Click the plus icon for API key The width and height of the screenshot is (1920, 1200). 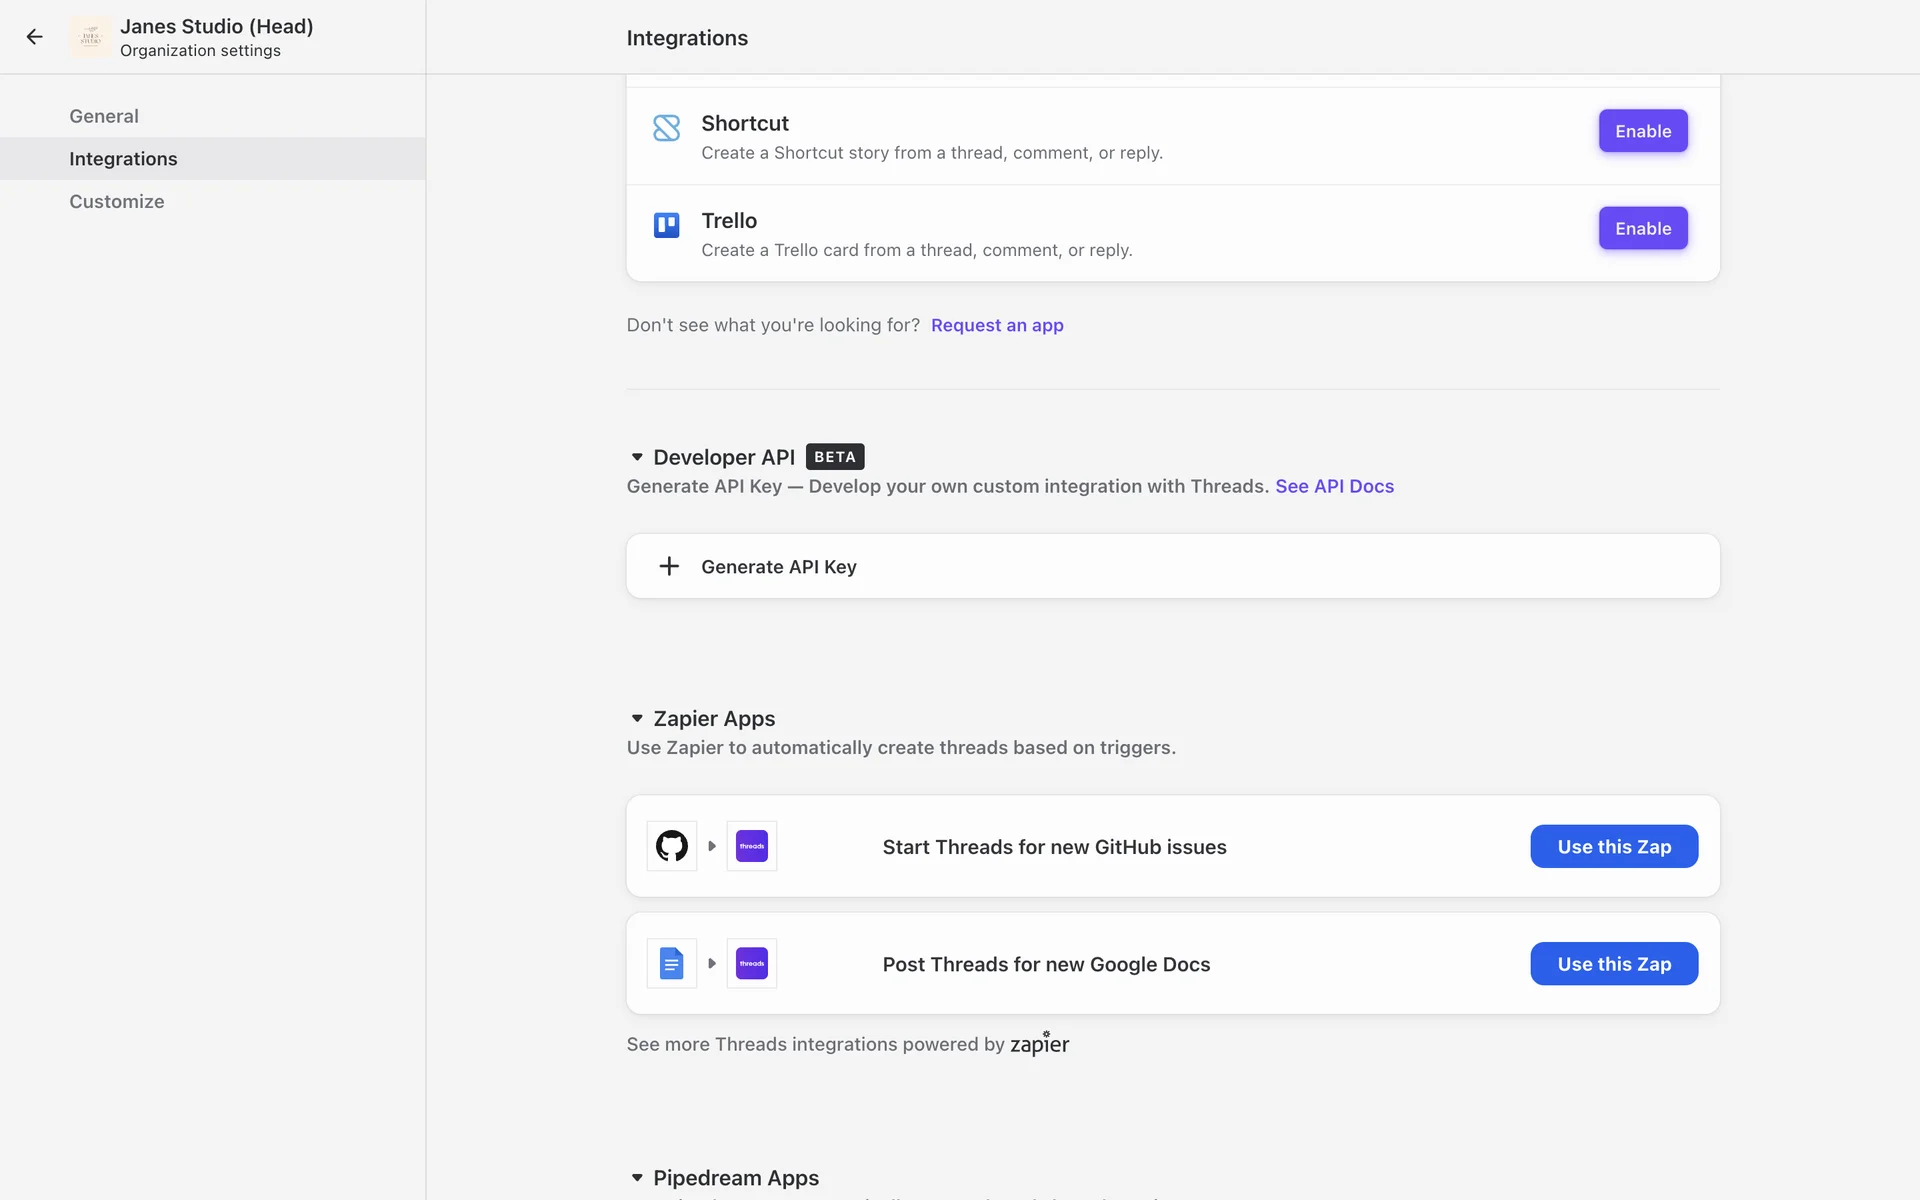669,566
